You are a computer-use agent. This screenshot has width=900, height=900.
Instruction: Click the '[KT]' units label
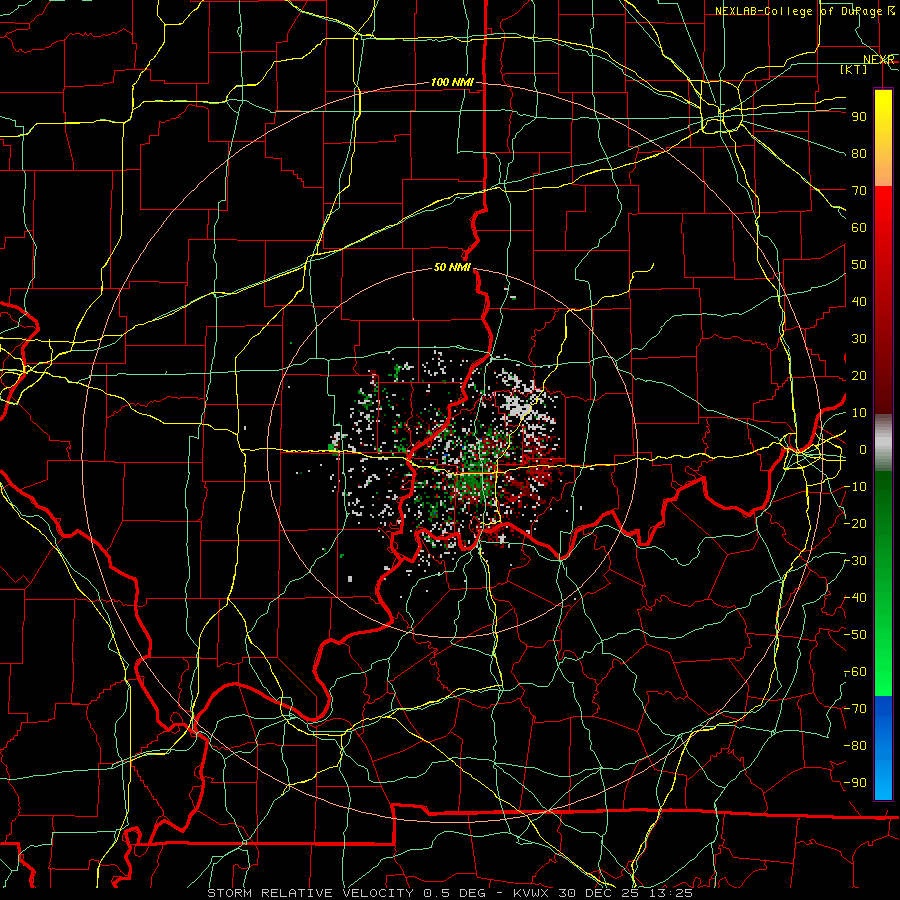pos(854,69)
